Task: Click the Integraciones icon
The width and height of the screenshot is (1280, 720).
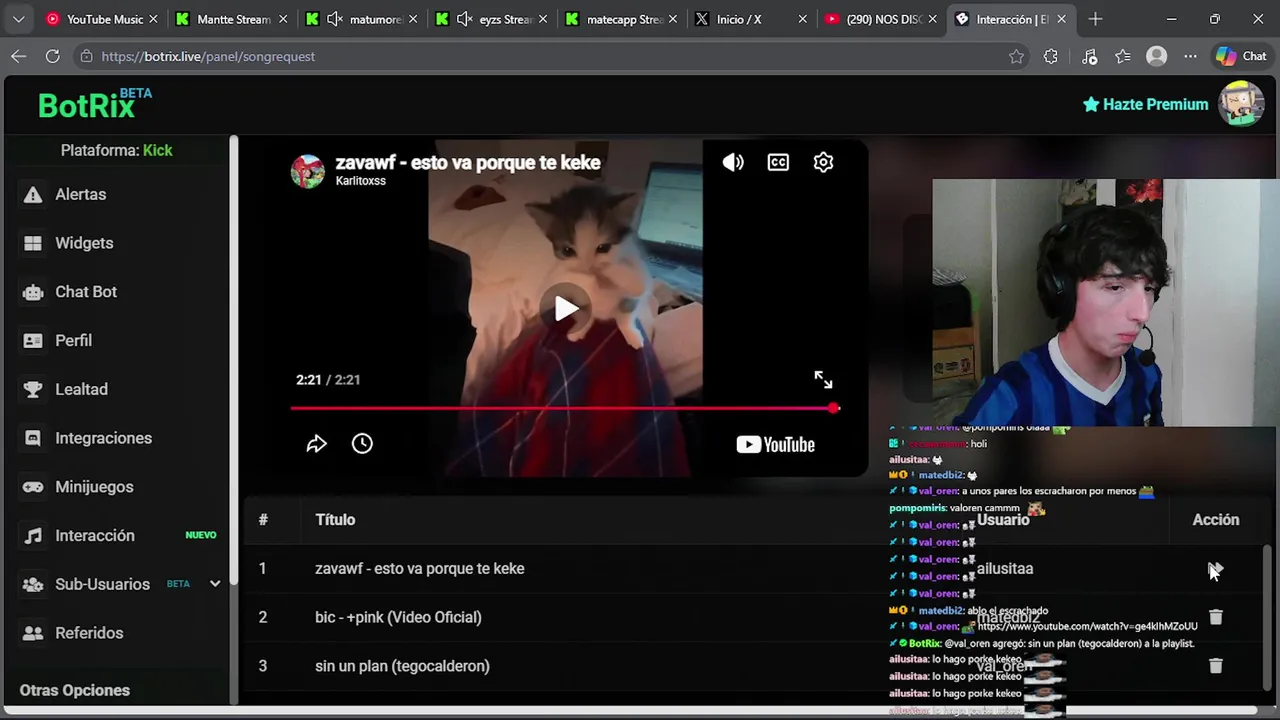Action: pos(33,438)
